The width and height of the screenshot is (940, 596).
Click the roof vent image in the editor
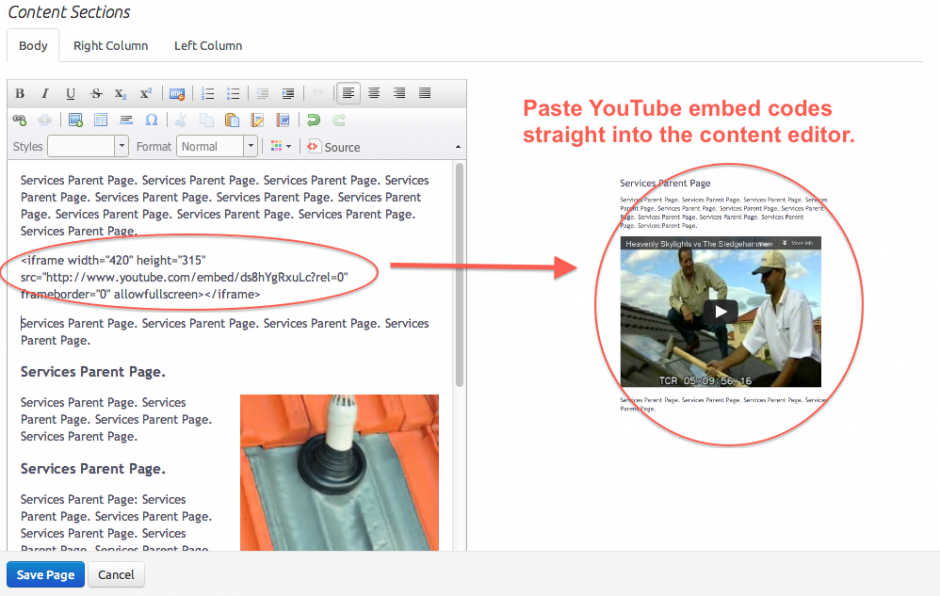click(x=339, y=472)
